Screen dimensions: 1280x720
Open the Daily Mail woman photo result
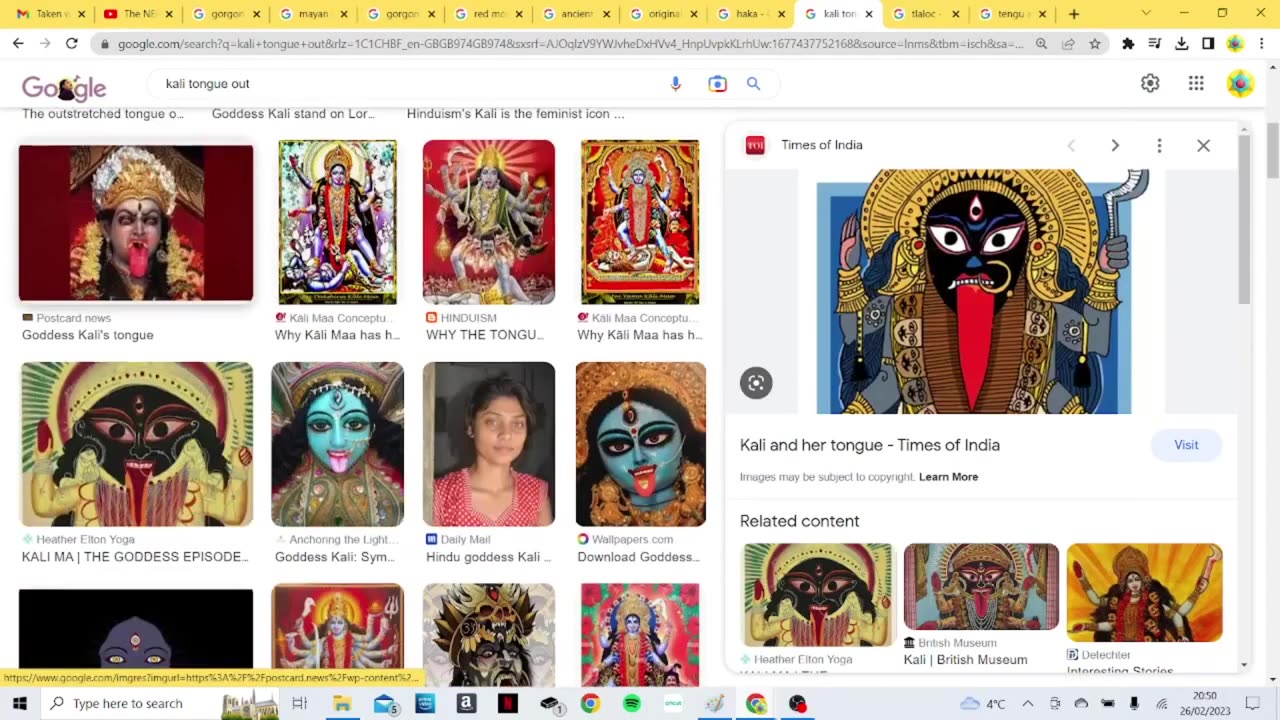[x=488, y=444]
